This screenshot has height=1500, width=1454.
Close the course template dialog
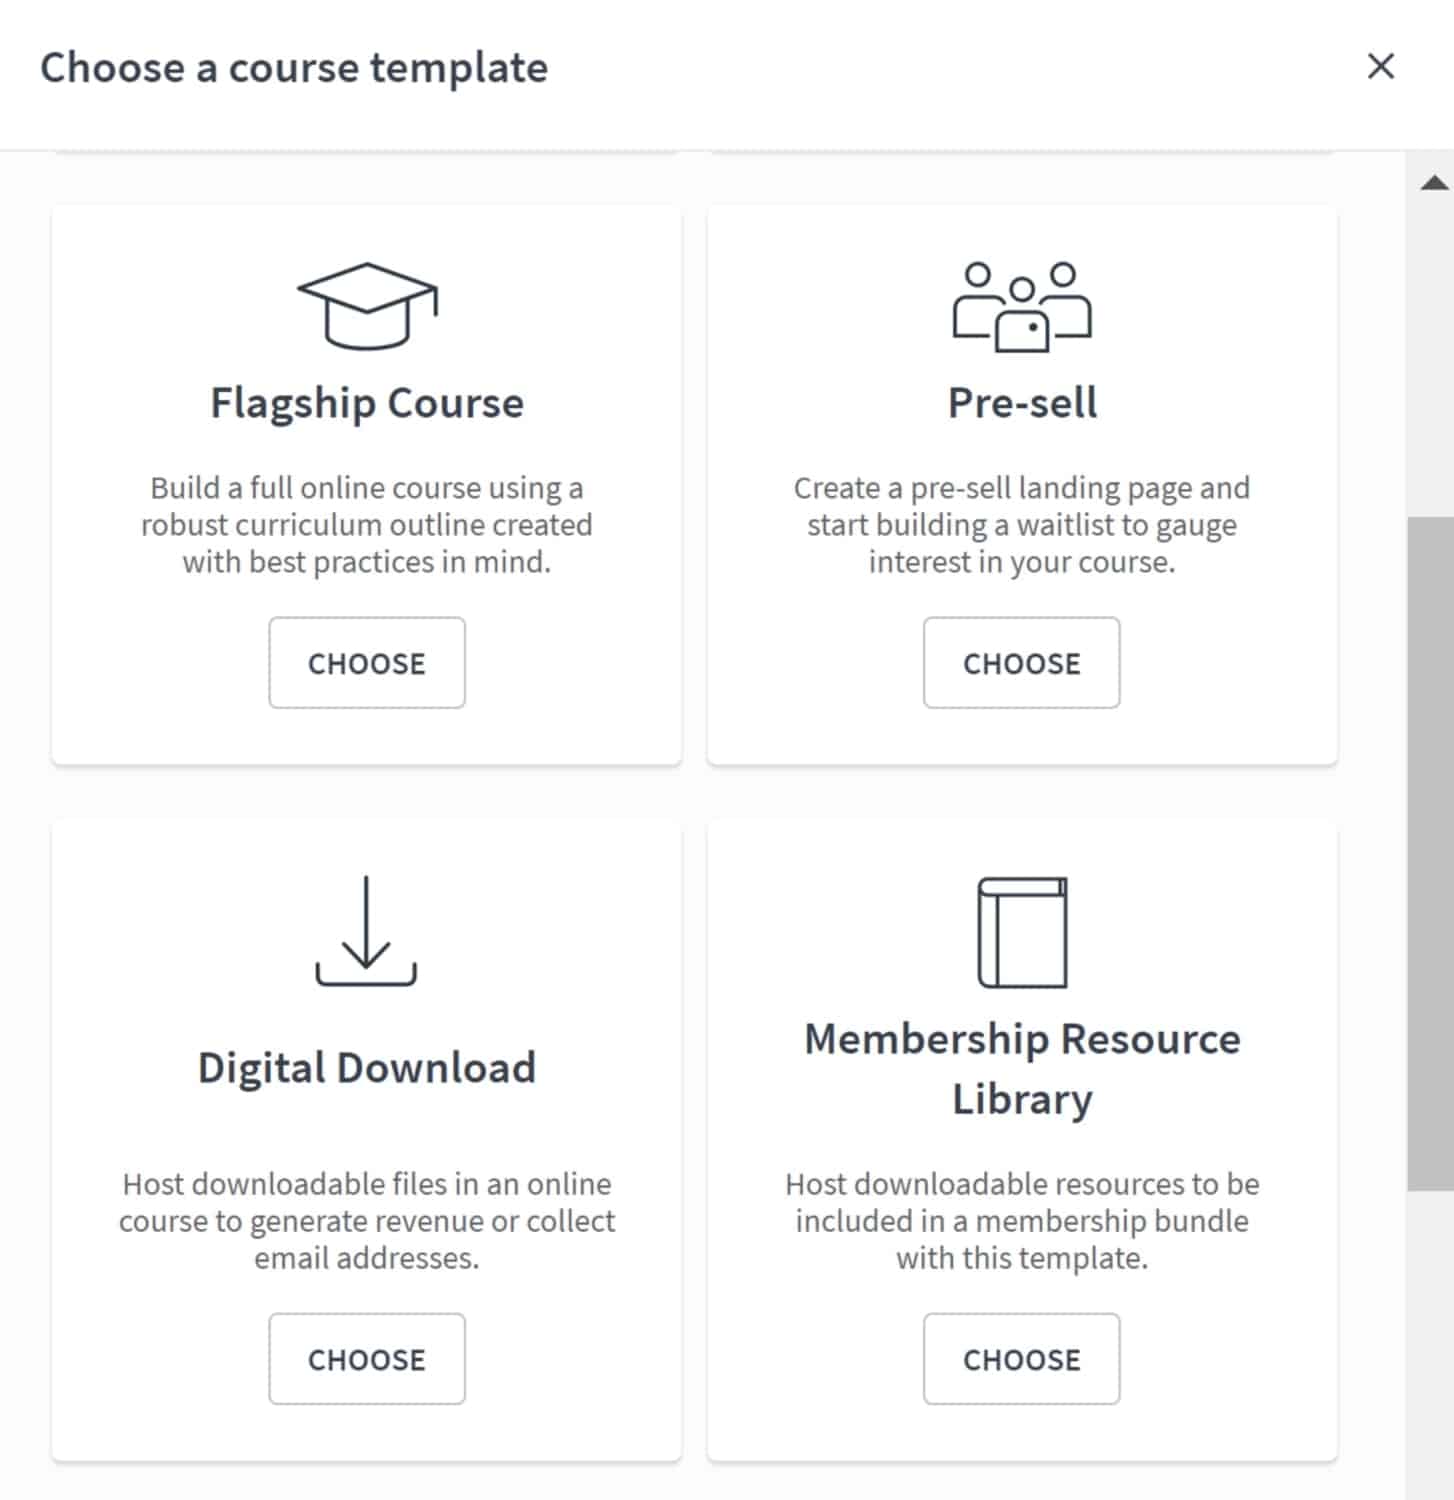click(x=1381, y=66)
